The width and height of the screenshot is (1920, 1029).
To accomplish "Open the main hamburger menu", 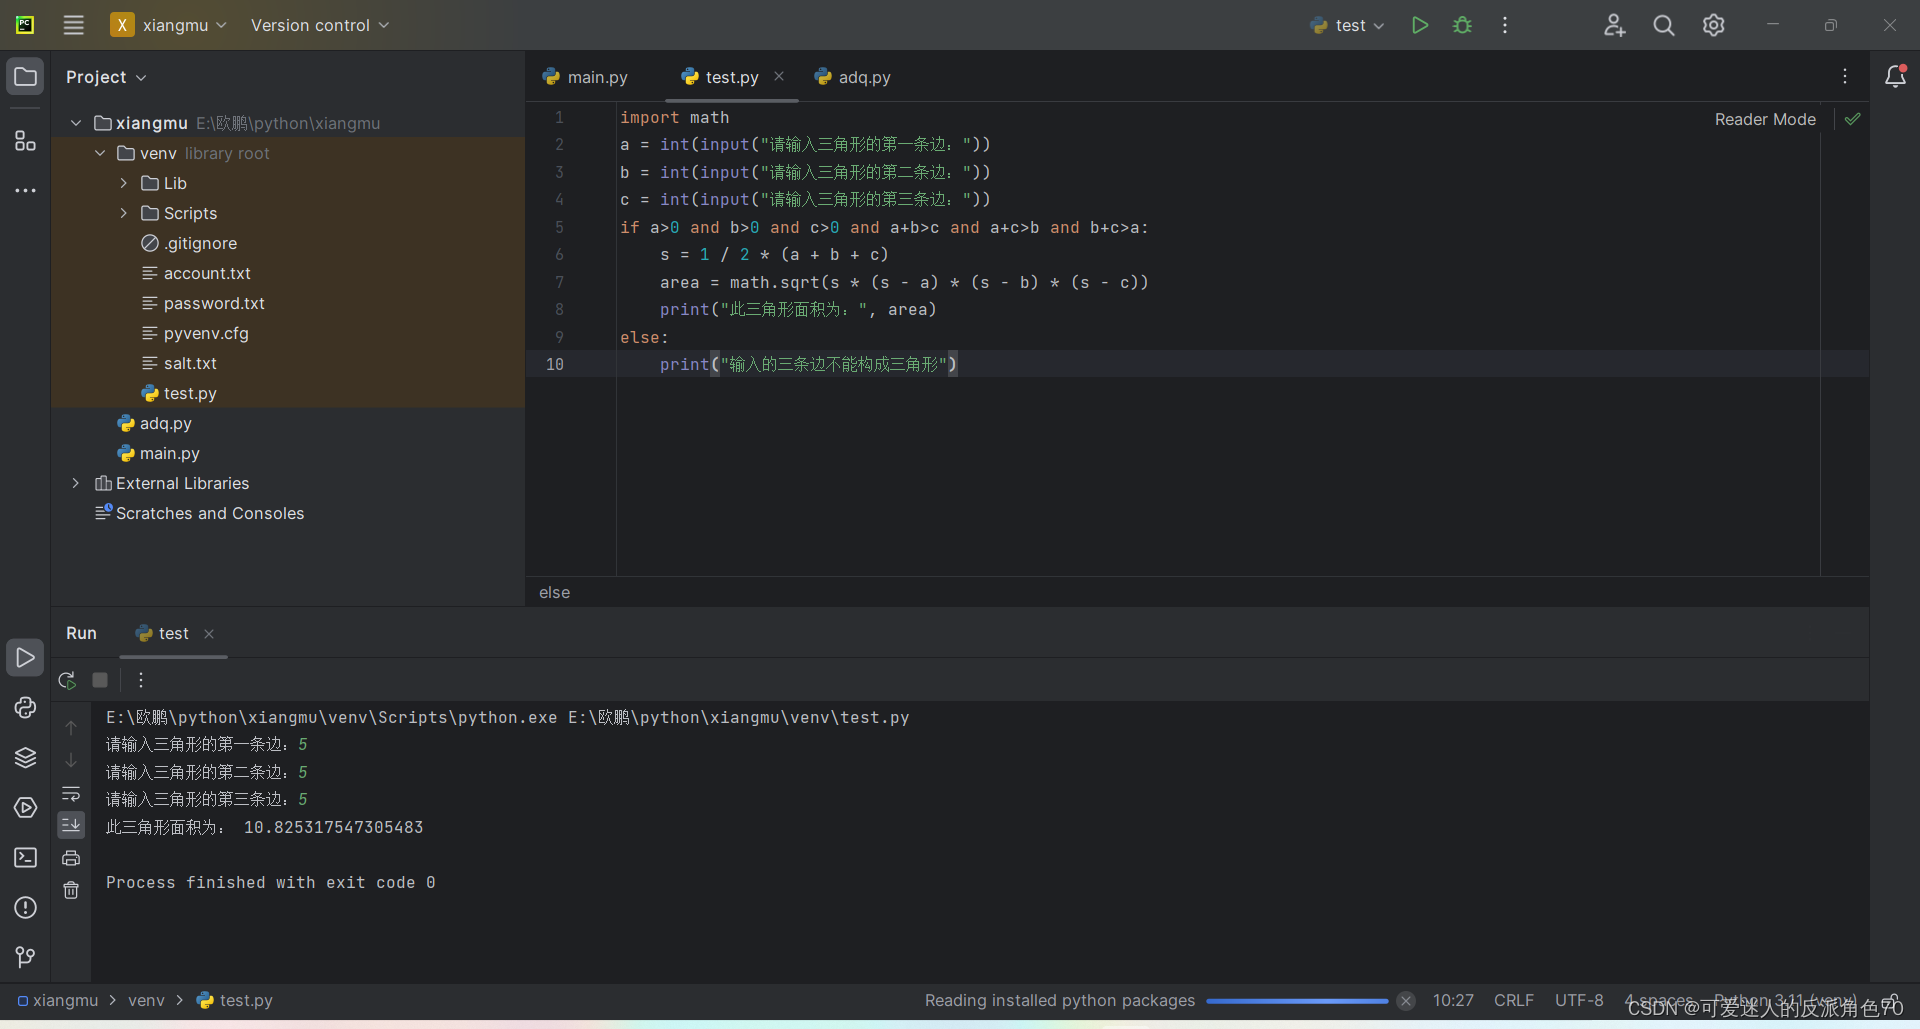I will (73, 25).
